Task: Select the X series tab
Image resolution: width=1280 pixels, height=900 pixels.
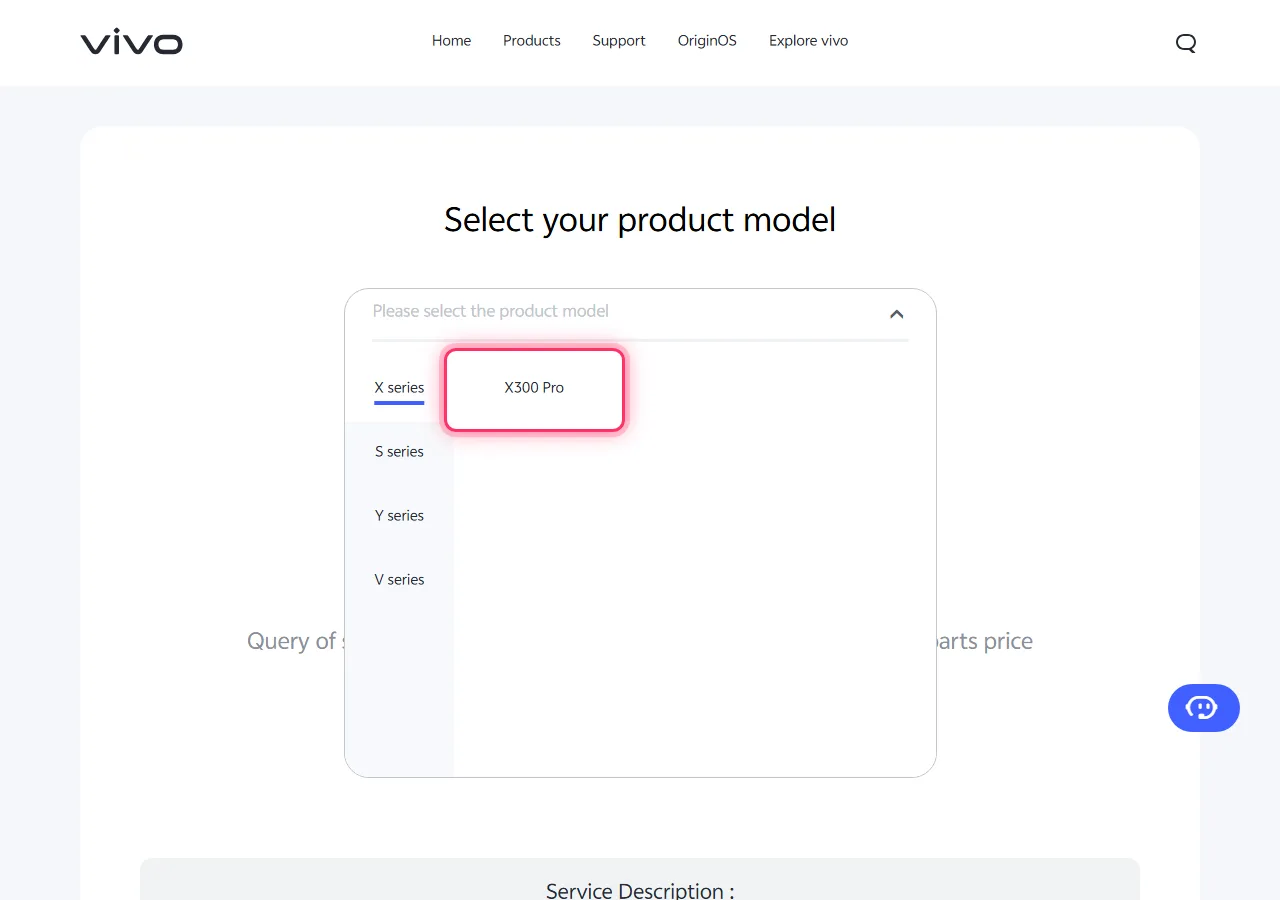Action: [x=399, y=388]
